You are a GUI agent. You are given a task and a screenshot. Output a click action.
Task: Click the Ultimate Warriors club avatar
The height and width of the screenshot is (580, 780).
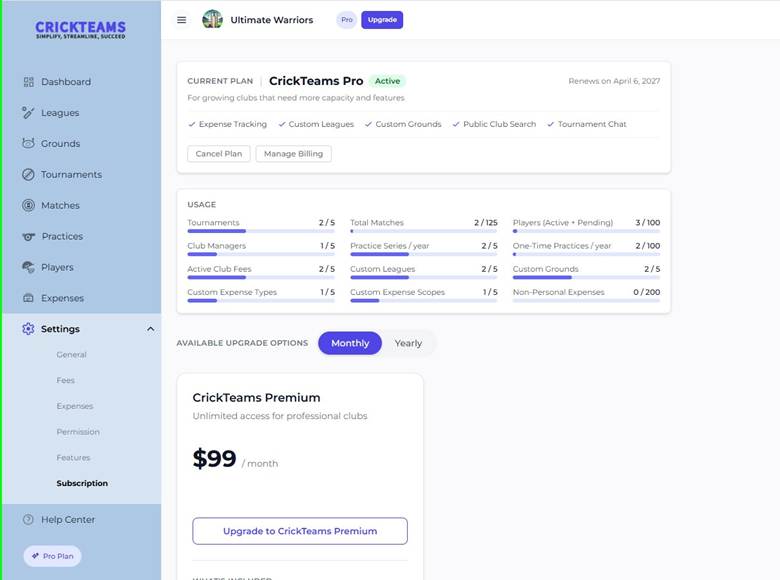click(x=212, y=19)
